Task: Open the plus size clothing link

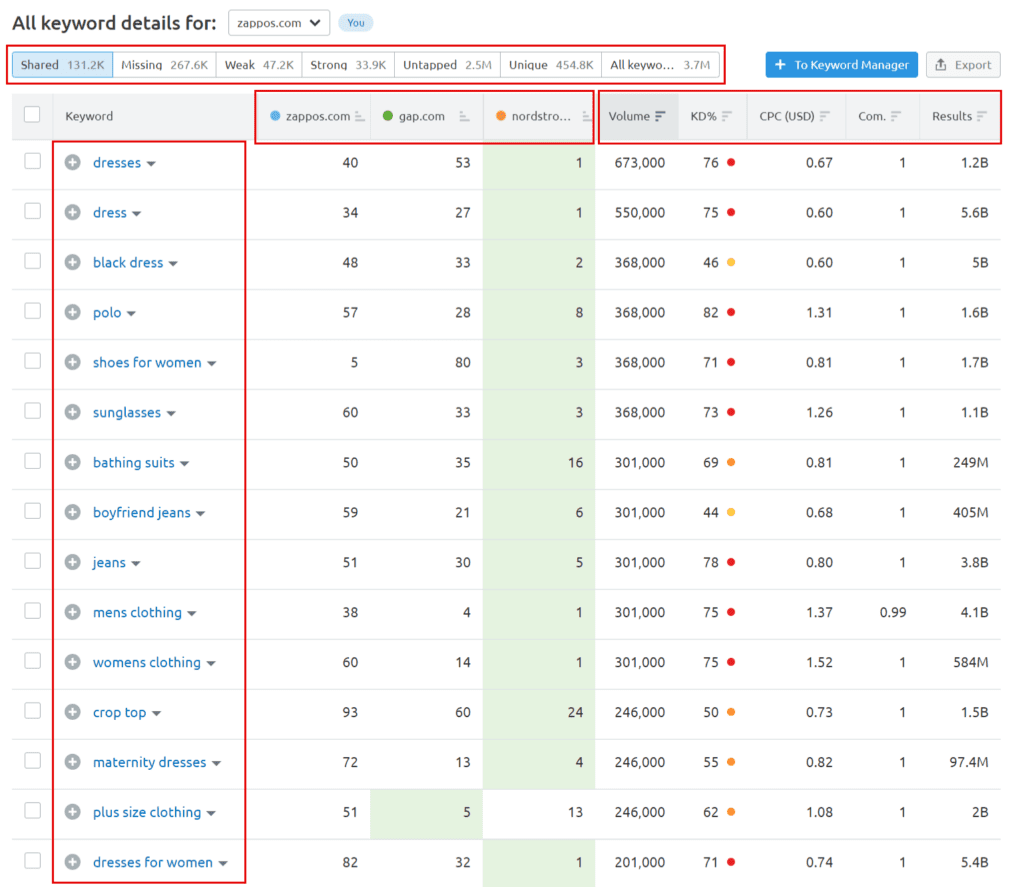Action: pyautogui.click(x=147, y=812)
